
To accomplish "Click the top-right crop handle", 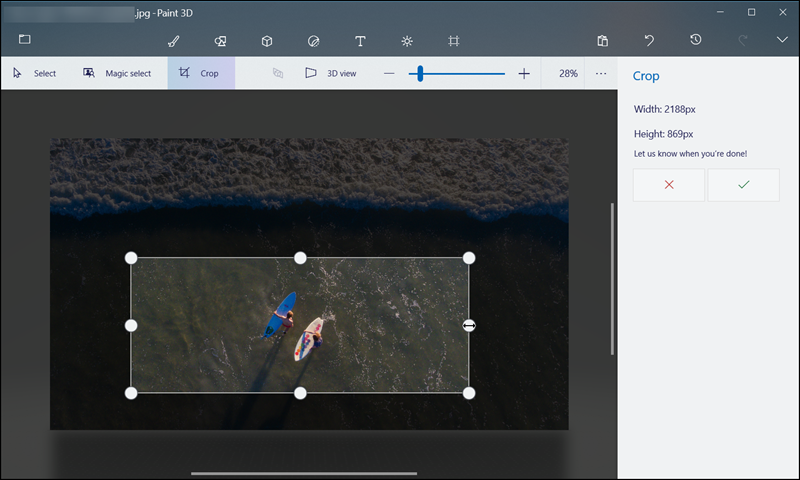I will [469, 258].
